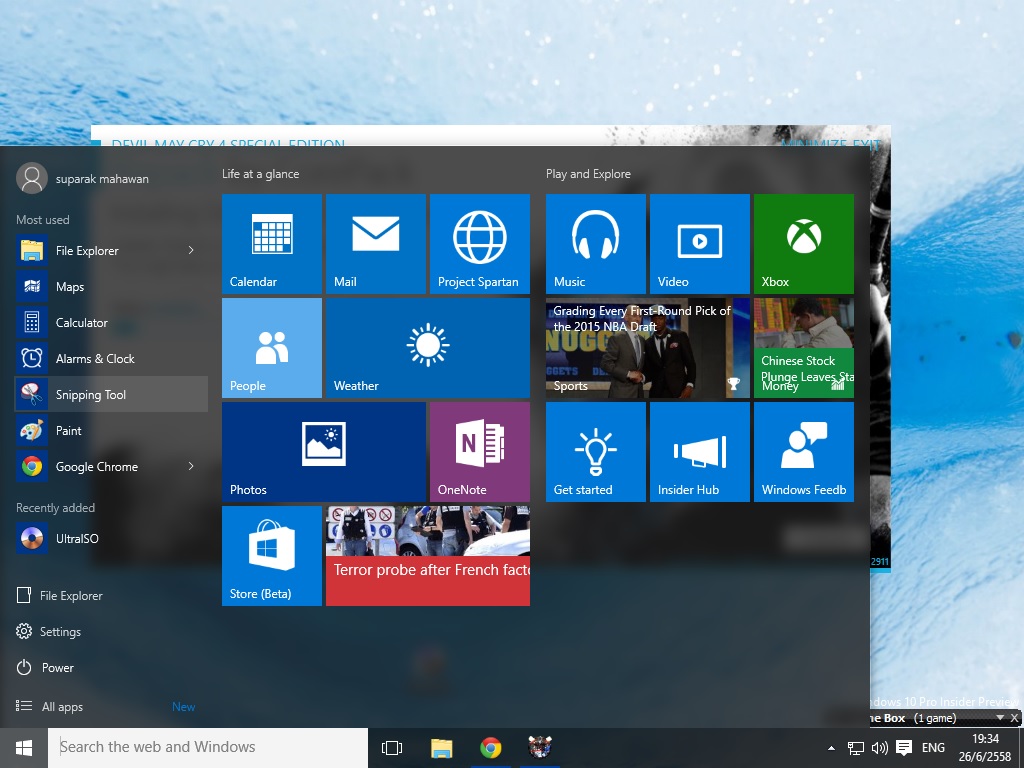Click the ENG language indicator
This screenshot has width=1024, height=768.
(933, 748)
